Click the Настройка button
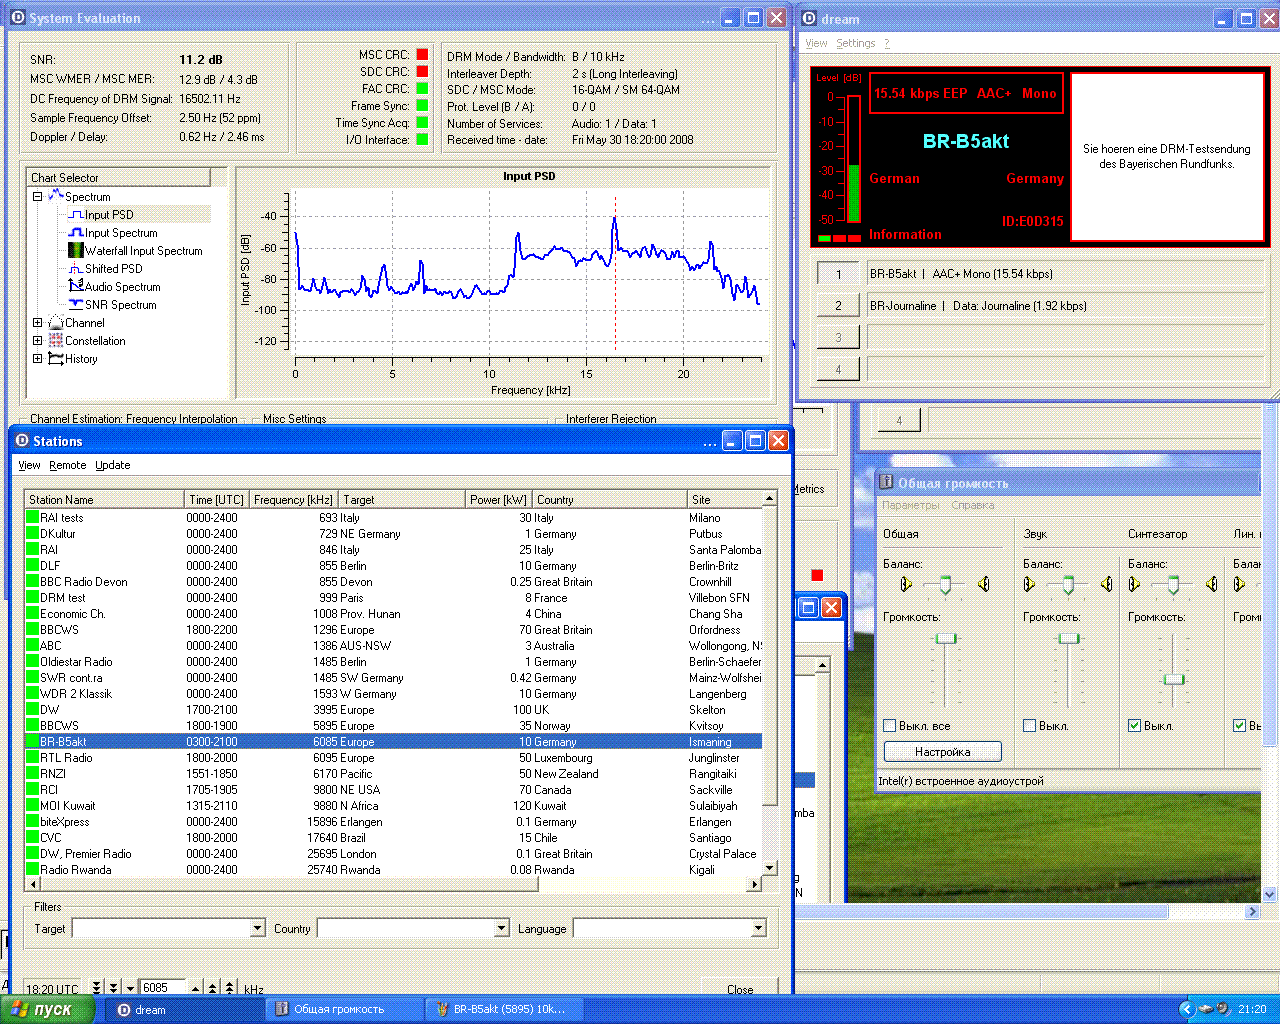Image resolution: width=1280 pixels, height=1024 pixels. click(x=942, y=752)
